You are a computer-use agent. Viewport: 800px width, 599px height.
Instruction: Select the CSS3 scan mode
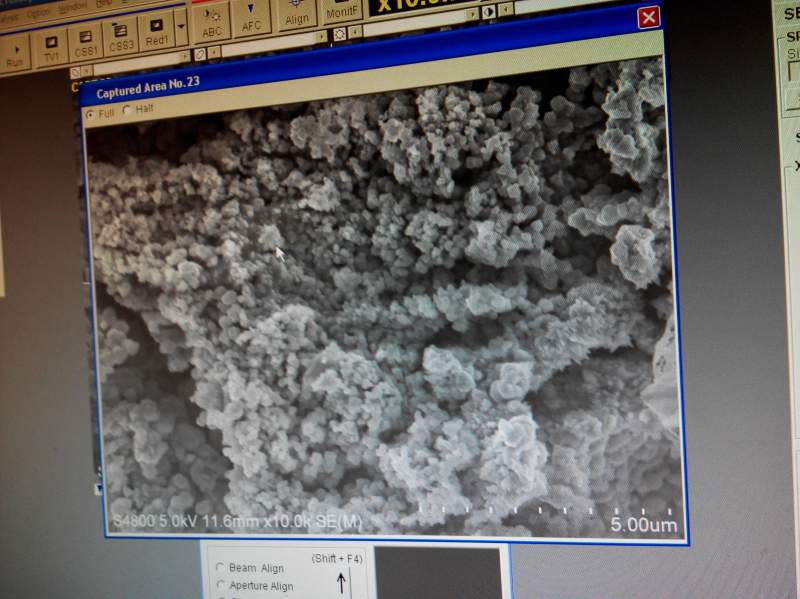(120, 38)
